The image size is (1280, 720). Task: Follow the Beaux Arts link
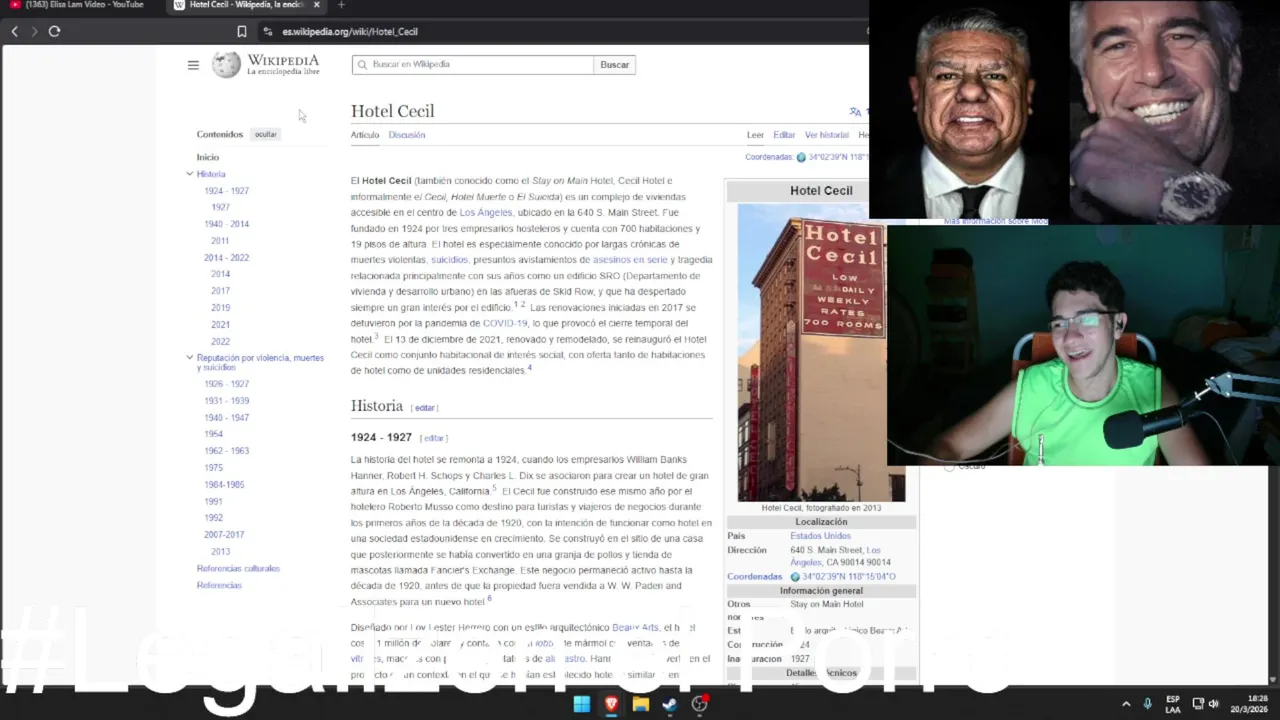click(x=635, y=628)
